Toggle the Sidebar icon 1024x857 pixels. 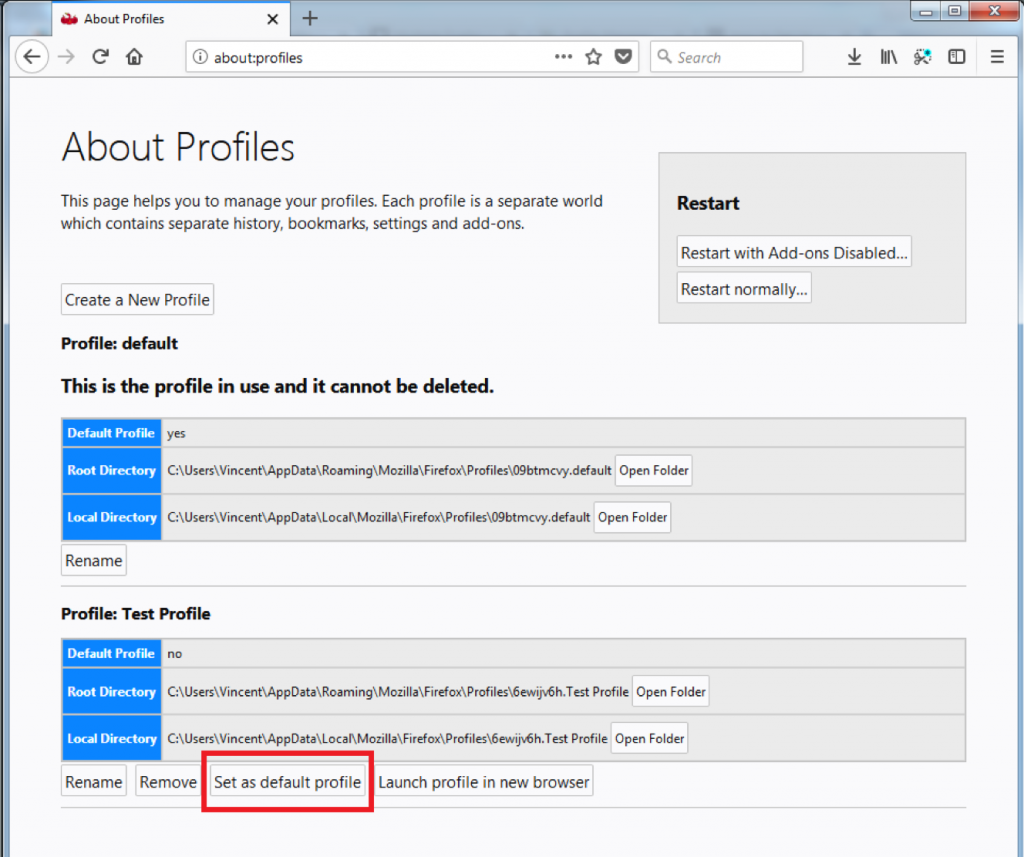[956, 57]
